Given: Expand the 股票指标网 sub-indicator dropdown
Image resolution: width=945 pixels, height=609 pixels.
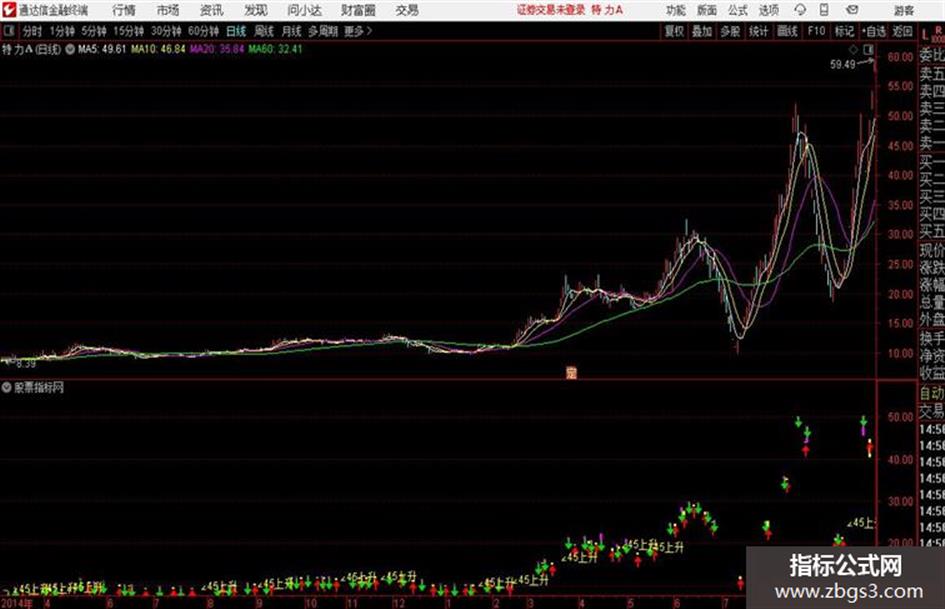Looking at the screenshot, I should tap(7, 388).
